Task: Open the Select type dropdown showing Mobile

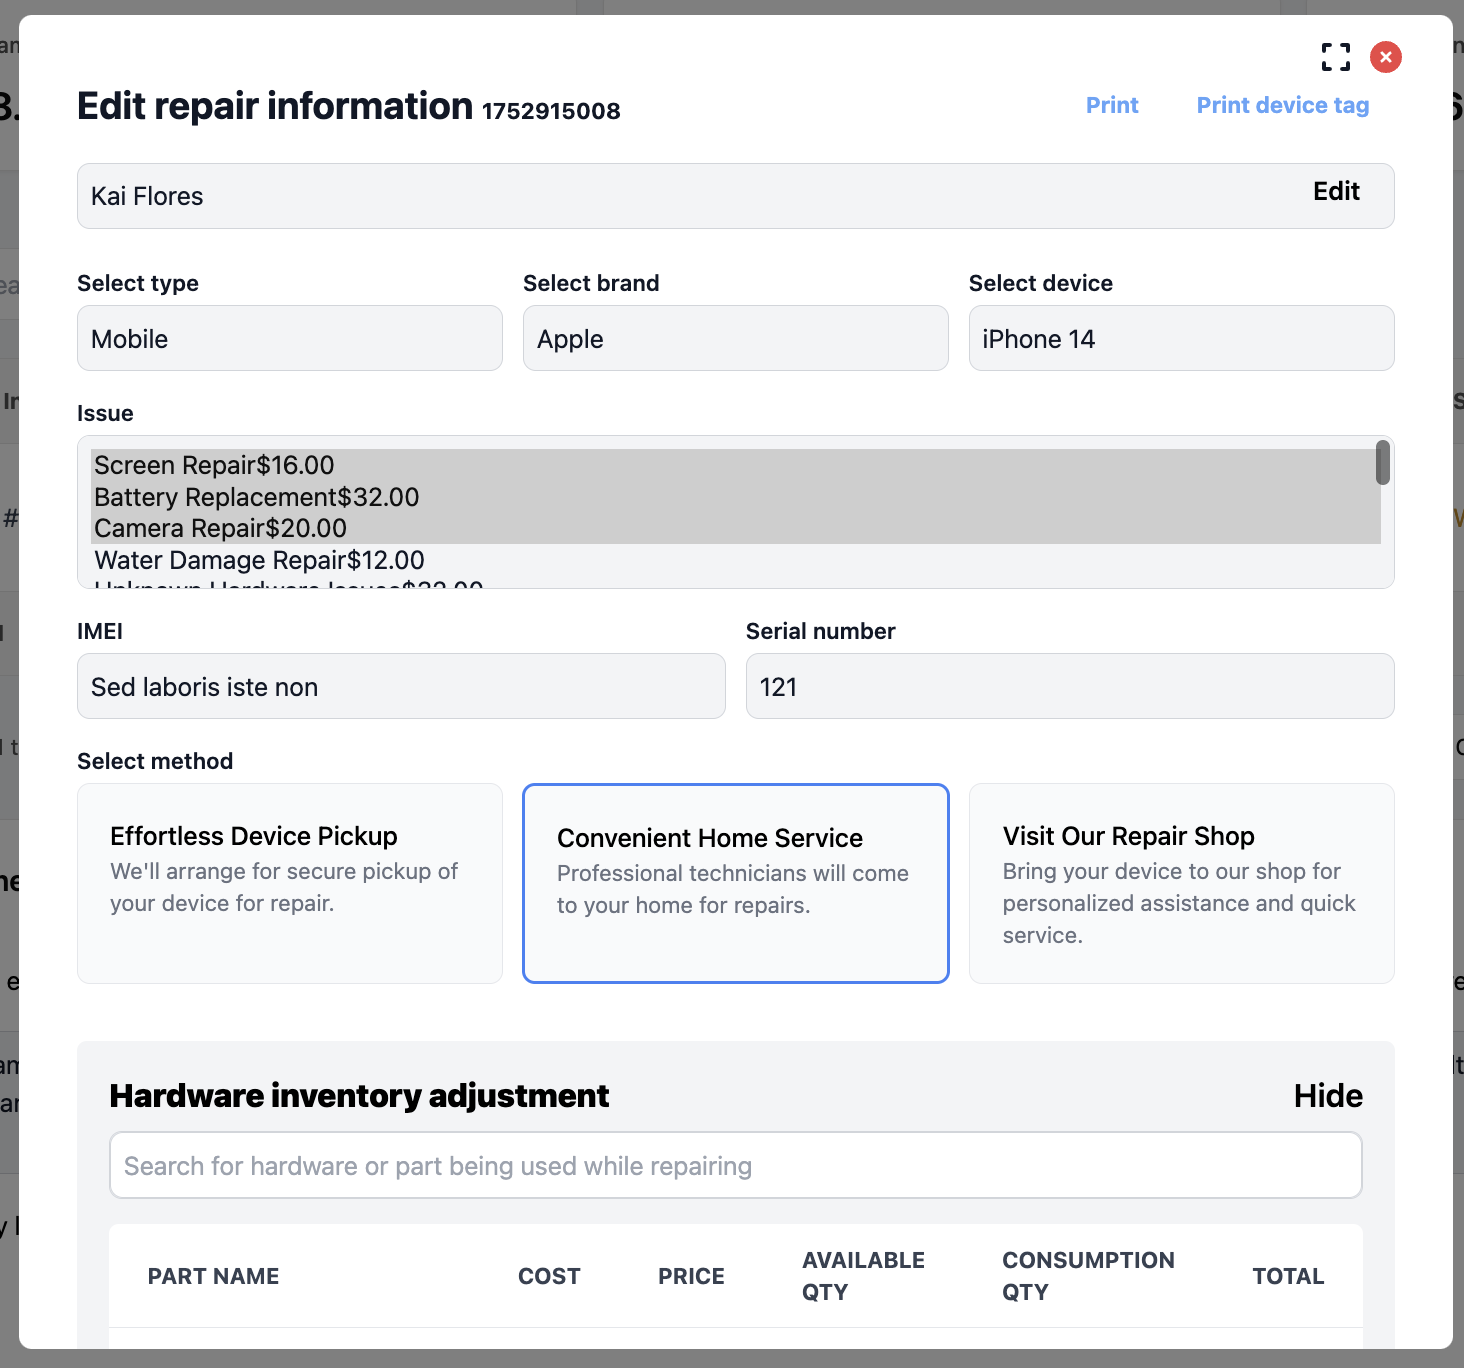Action: 289,339
